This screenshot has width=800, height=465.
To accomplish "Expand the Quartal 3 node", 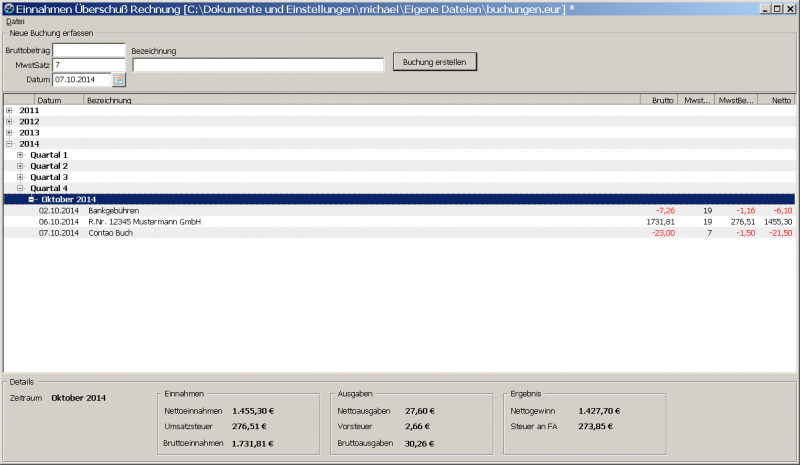I will (20, 177).
